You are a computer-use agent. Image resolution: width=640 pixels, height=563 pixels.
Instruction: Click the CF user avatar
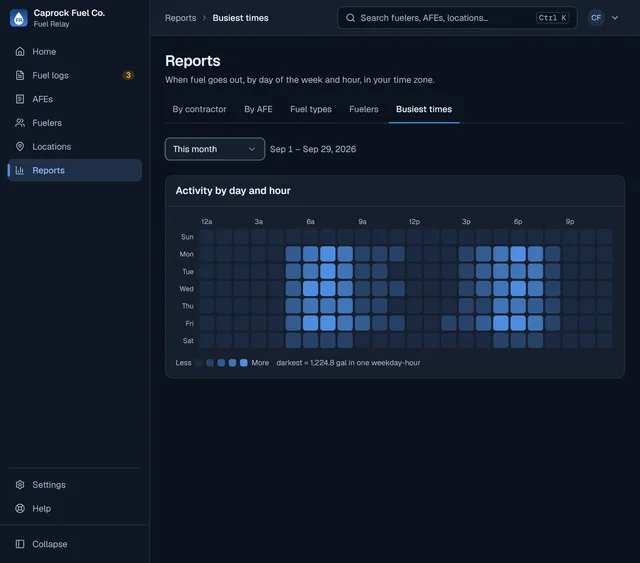(596, 18)
